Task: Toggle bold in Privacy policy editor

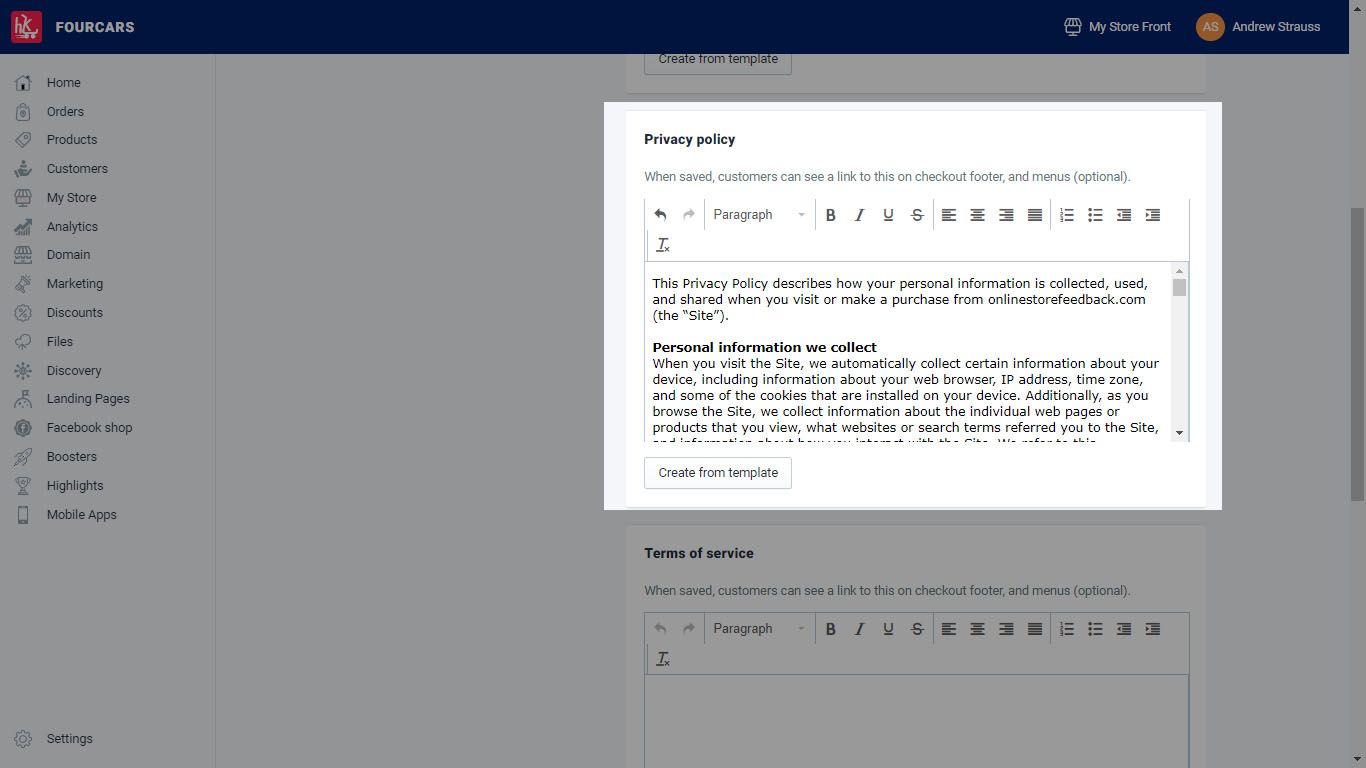Action: coord(830,215)
